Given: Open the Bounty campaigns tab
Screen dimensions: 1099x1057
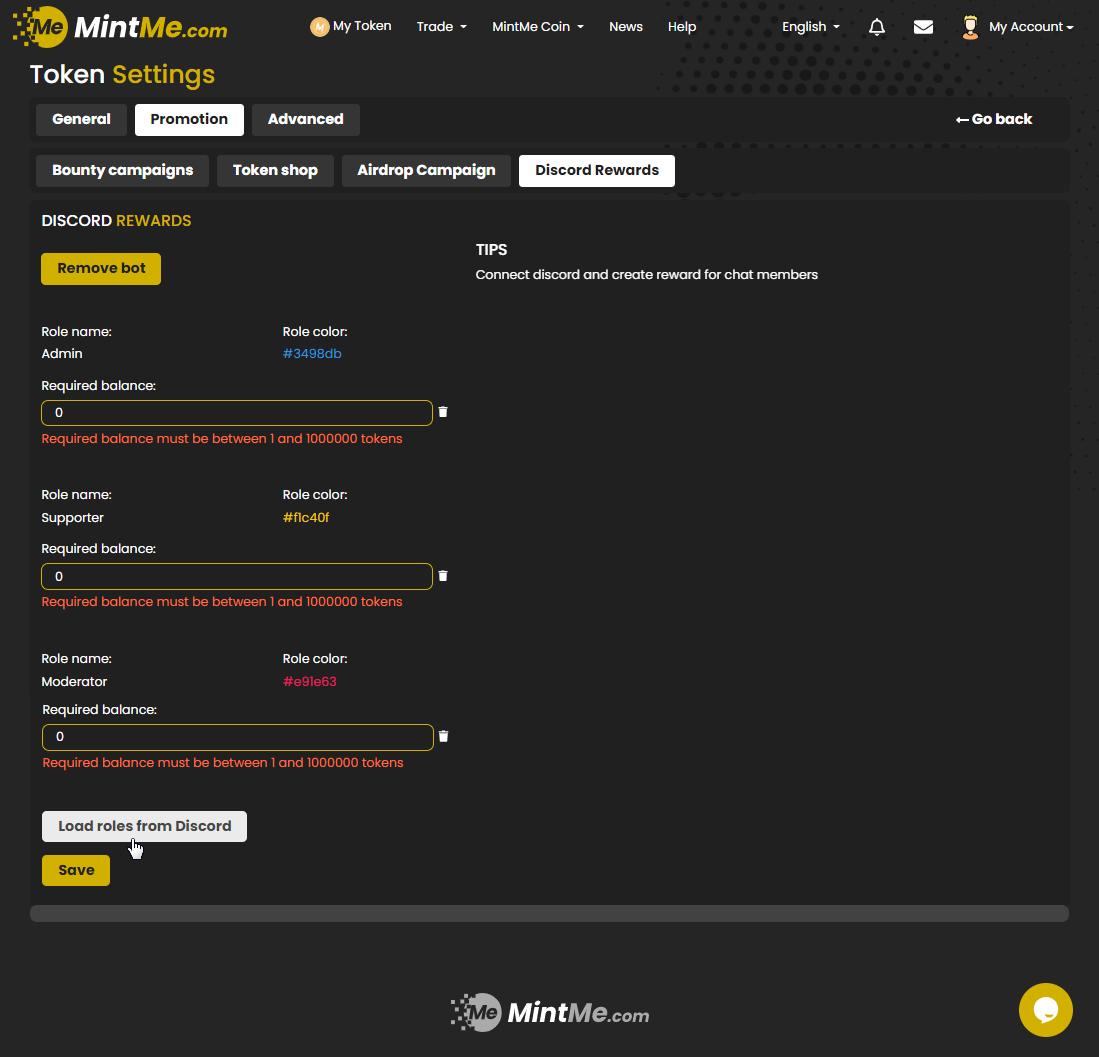Looking at the screenshot, I should point(122,170).
